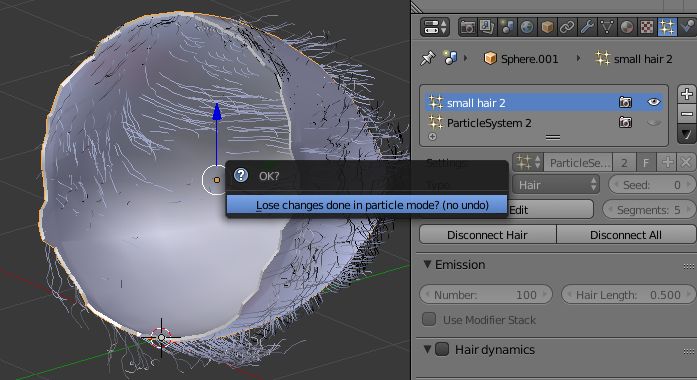Click the Emission panel drag grip
Screen dimensions: 697x380
[689, 267]
